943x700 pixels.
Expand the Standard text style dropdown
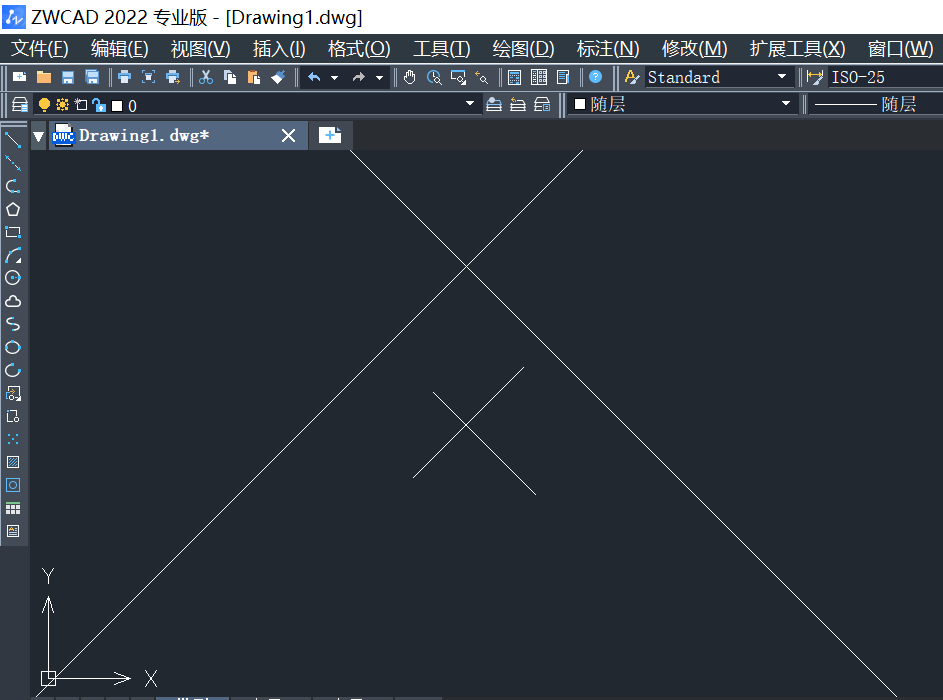[x=782, y=76]
